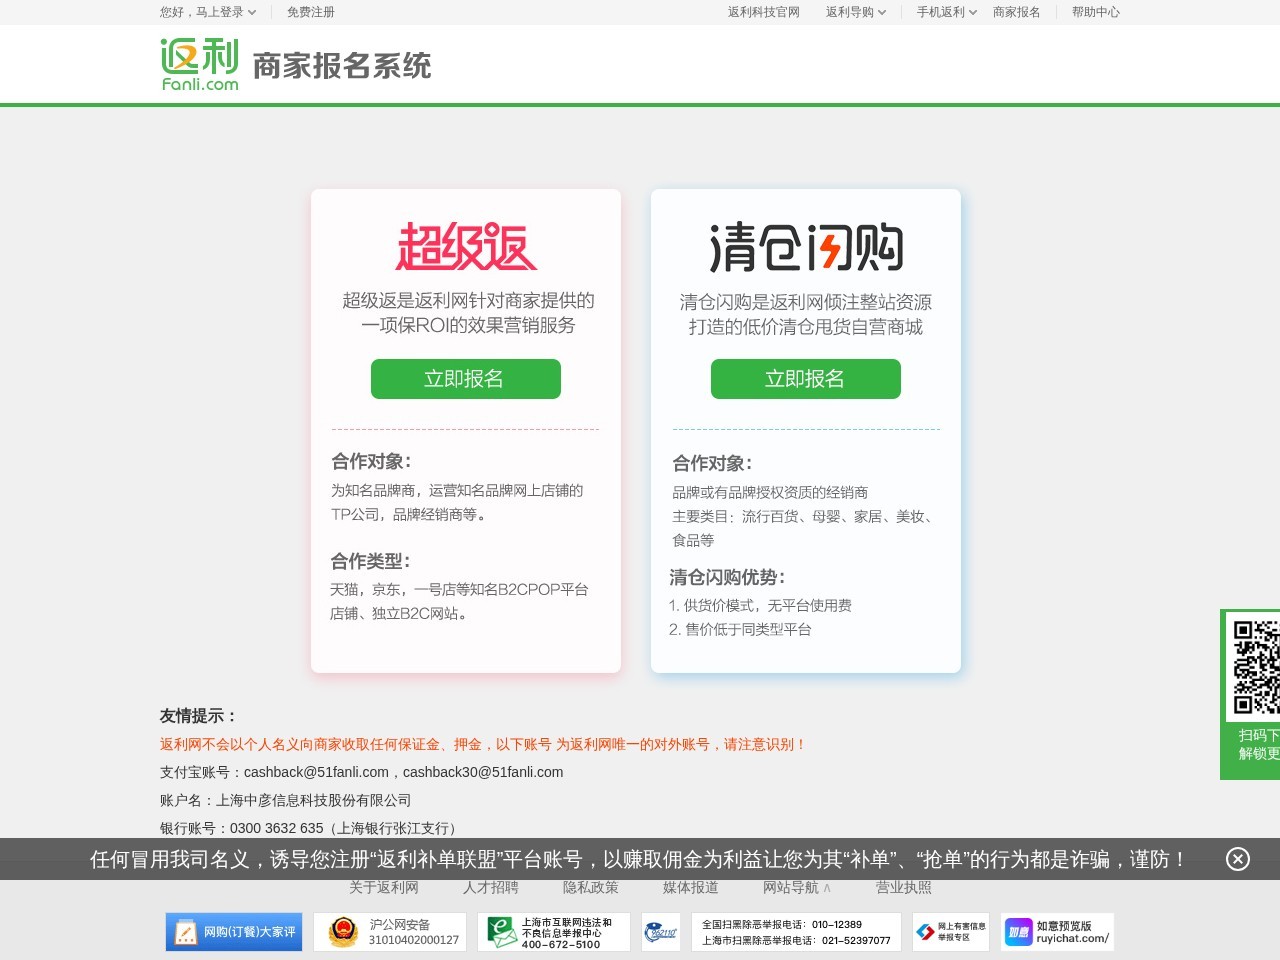Viewport: 1280px width, 960px height.
Task: Open the 网购(订餐)大家评 badge
Action: click(x=234, y=932)
